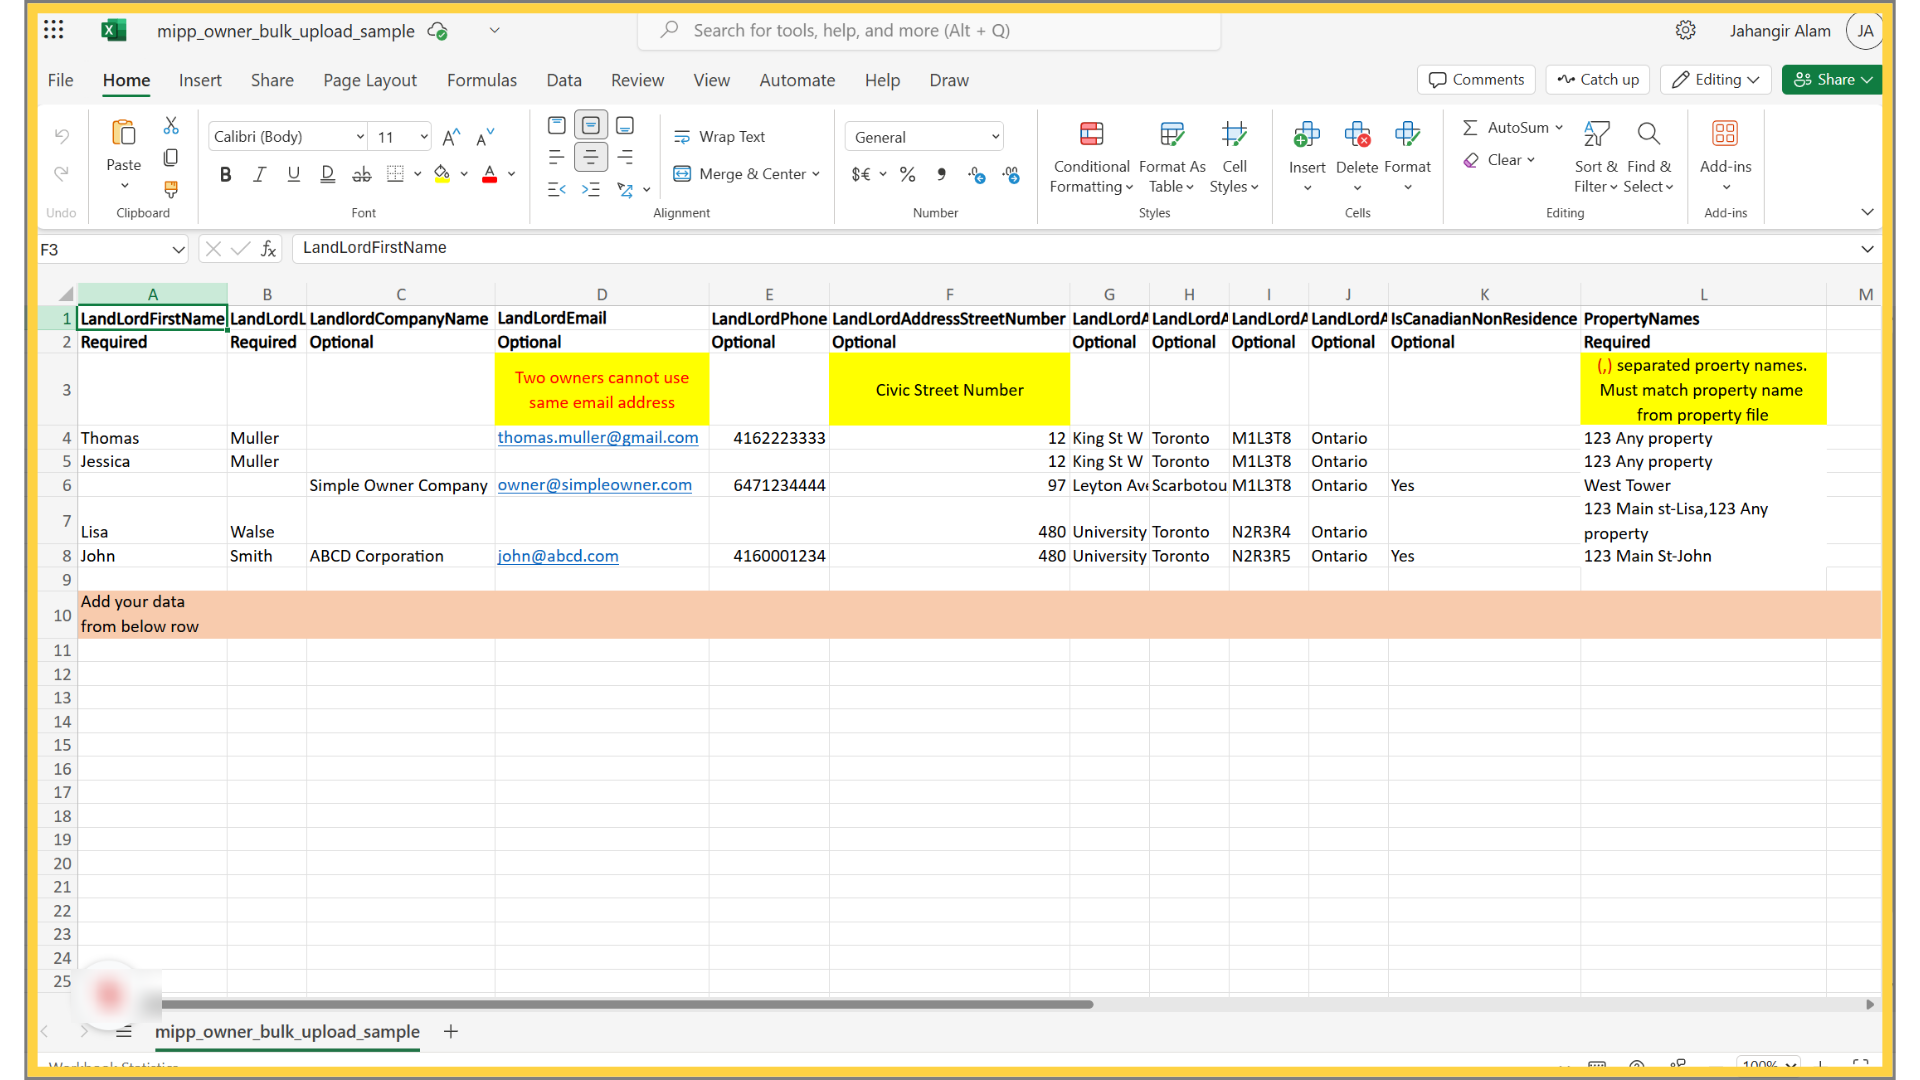Screen dimensions: 1920x1080
Task: Open Find & Select menu
Action: [1649, 157]
